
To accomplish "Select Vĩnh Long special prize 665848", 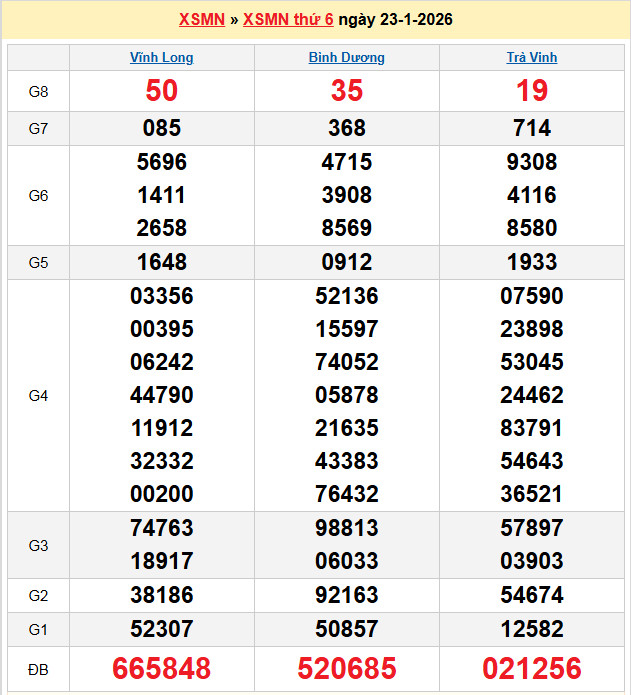I will [162, 668].
